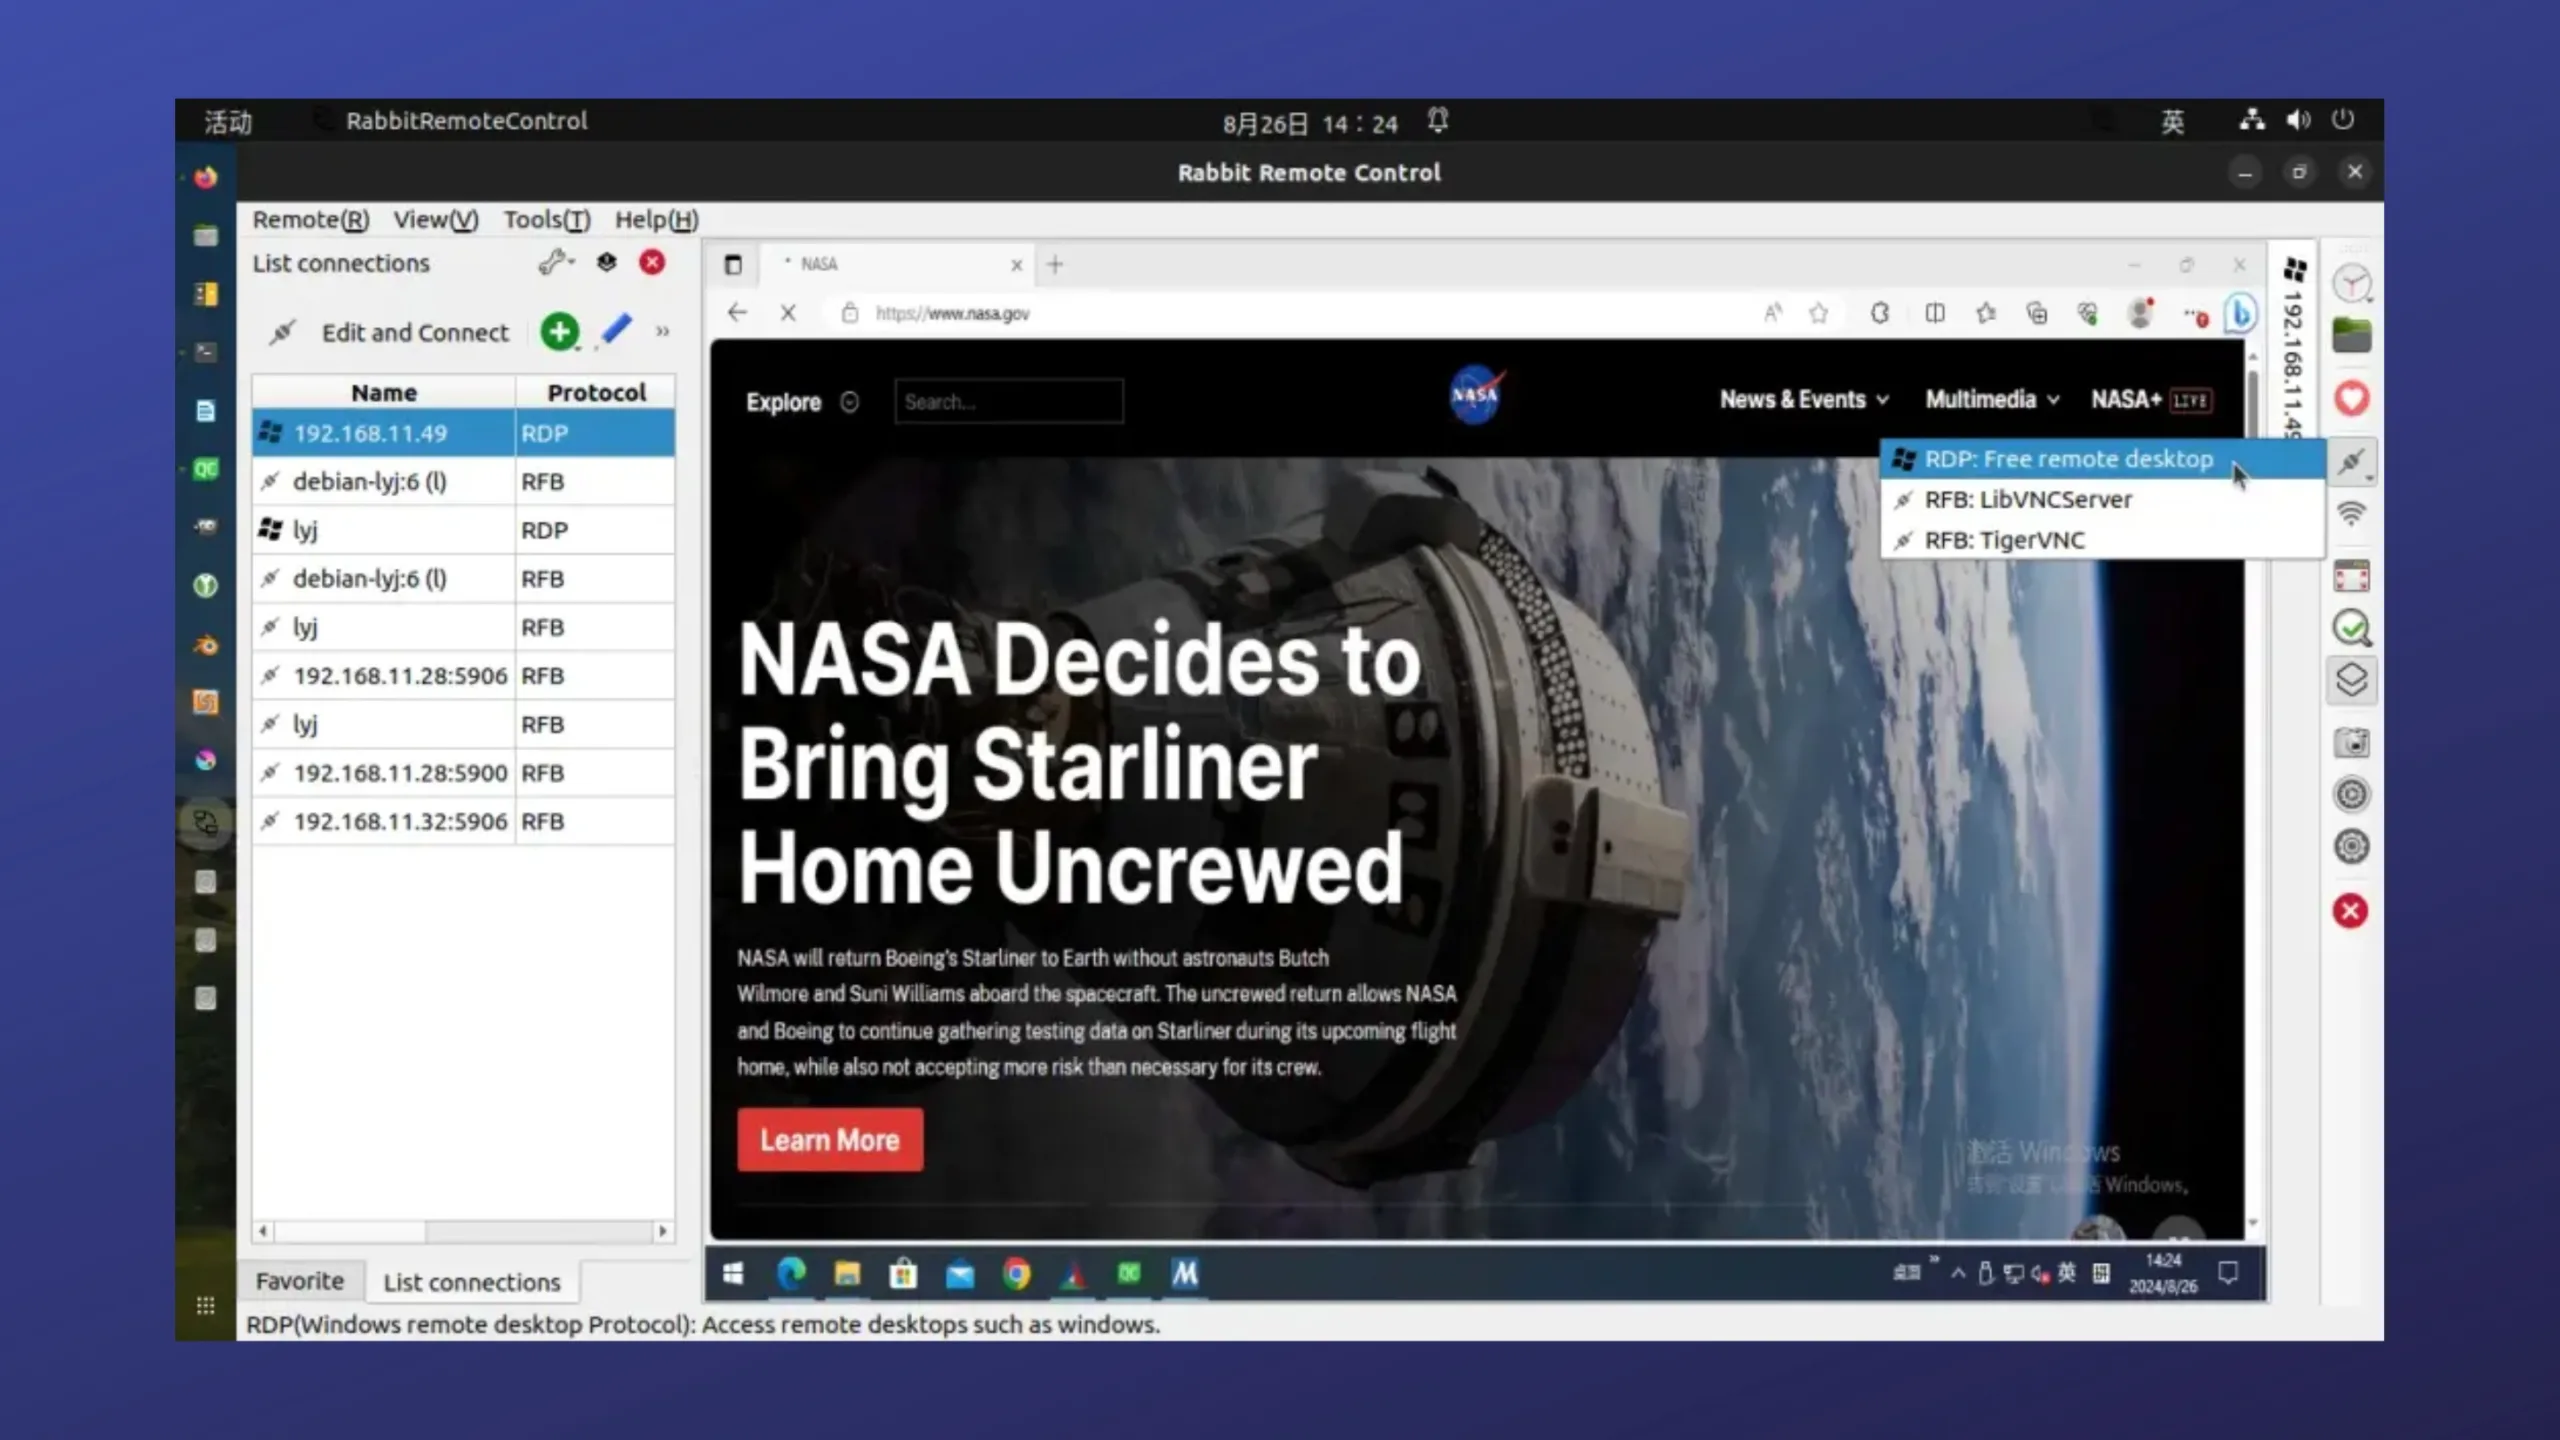Select the 192.168.11.32:5906 connection

[x=464, y=821]
